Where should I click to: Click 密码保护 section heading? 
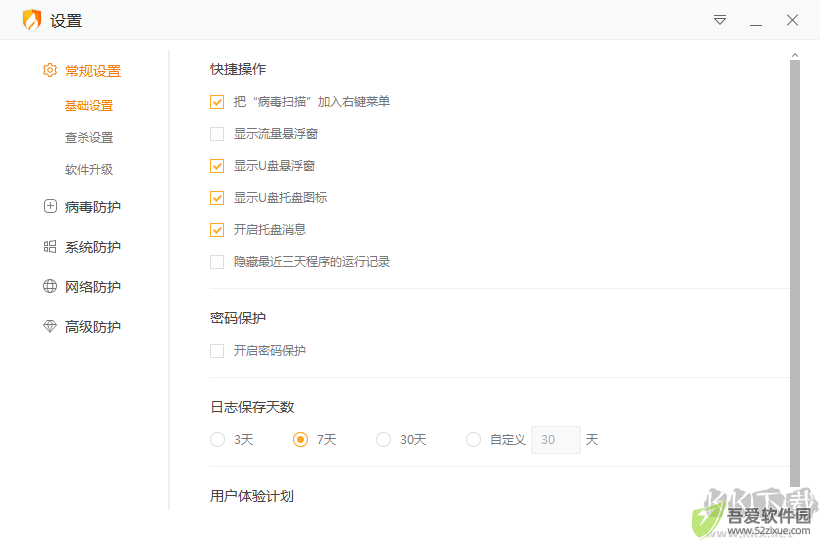(238, 318)
